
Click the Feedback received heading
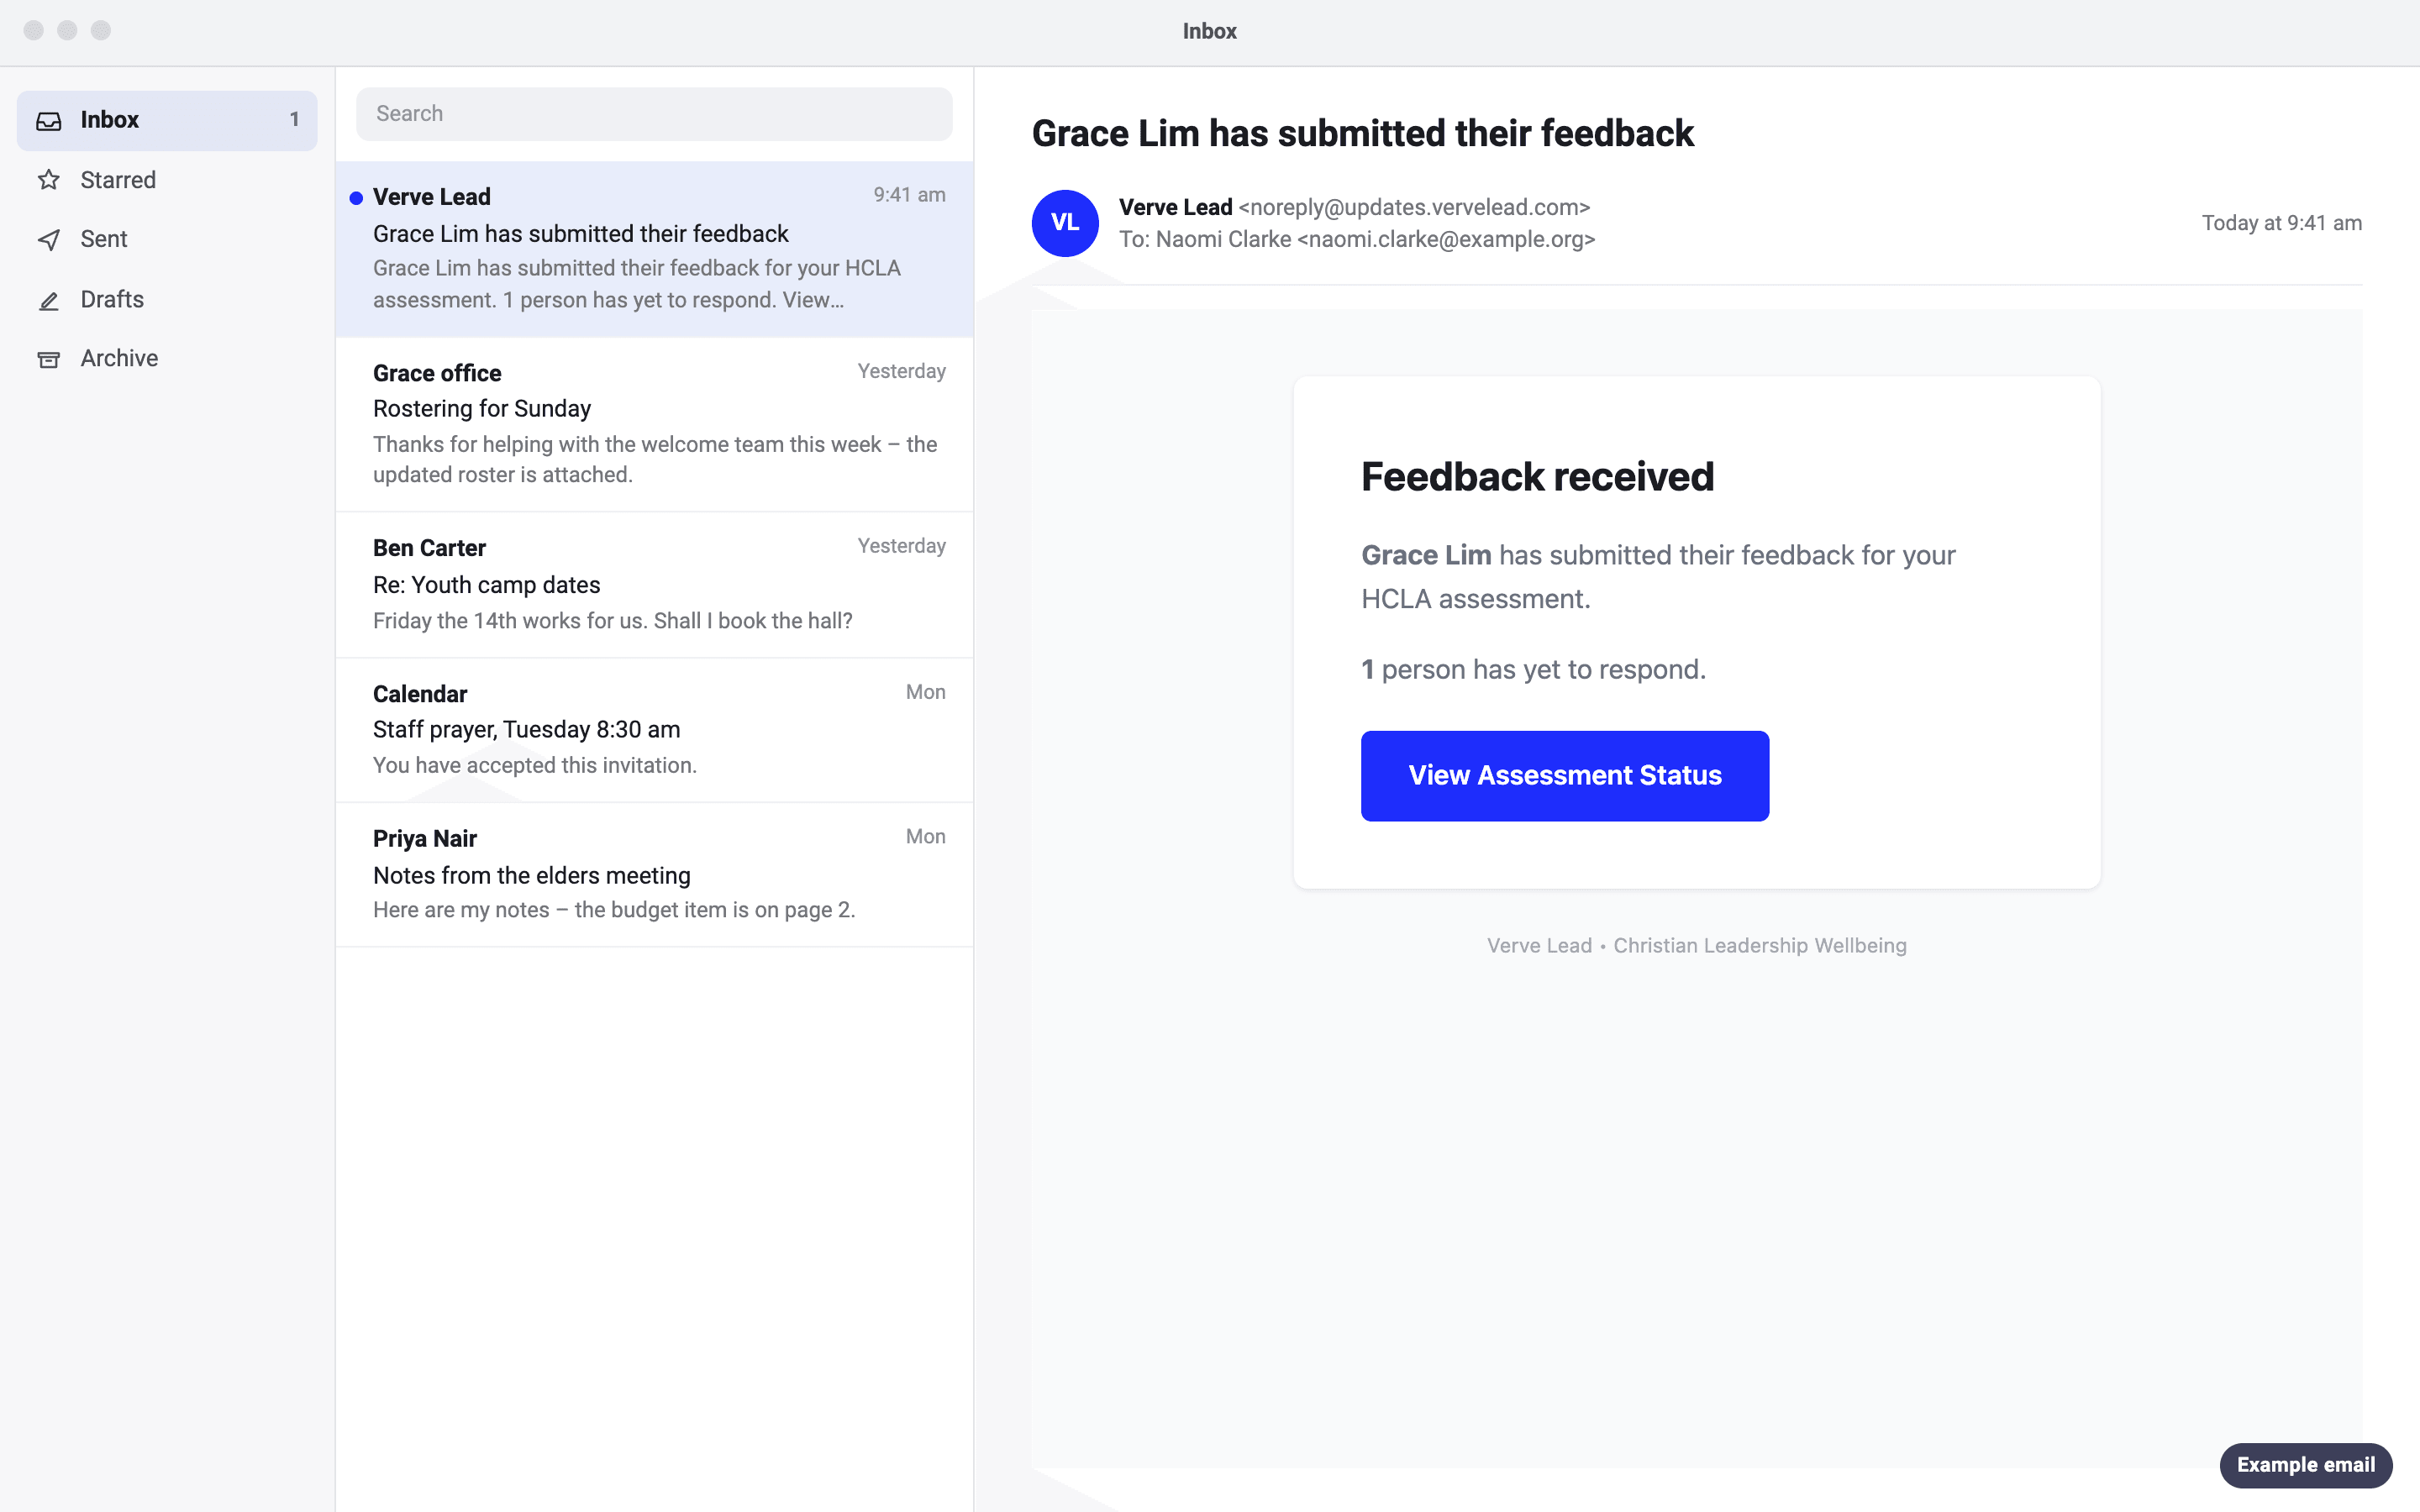[x=1537, y=477]
